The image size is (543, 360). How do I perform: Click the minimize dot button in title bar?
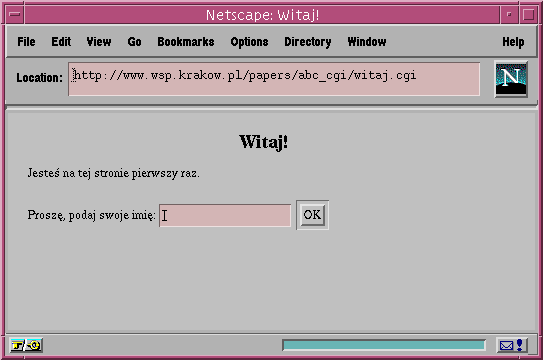509,15
